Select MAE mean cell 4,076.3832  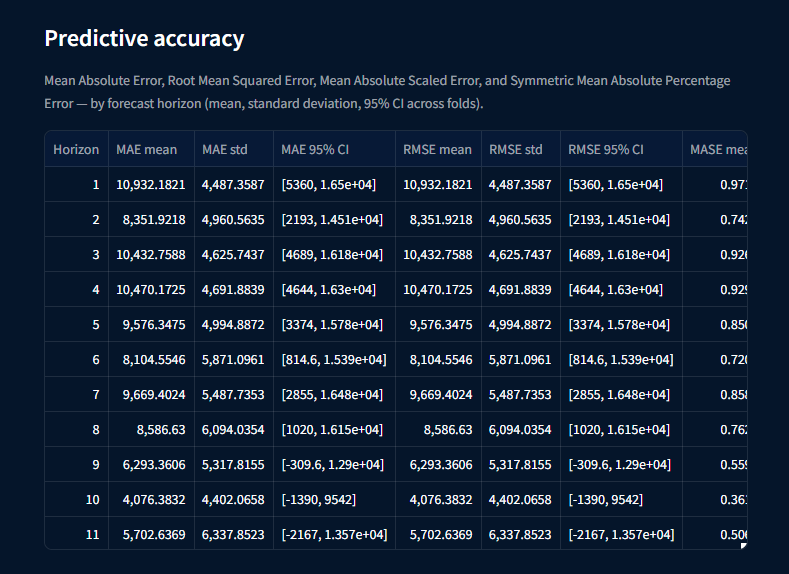151,500
